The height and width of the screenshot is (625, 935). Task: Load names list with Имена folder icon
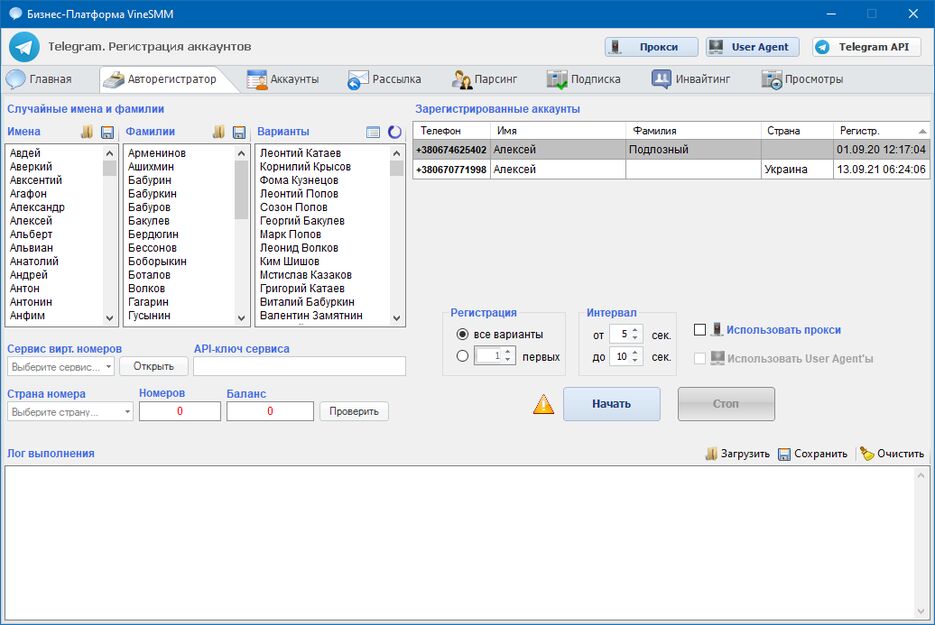87,132
